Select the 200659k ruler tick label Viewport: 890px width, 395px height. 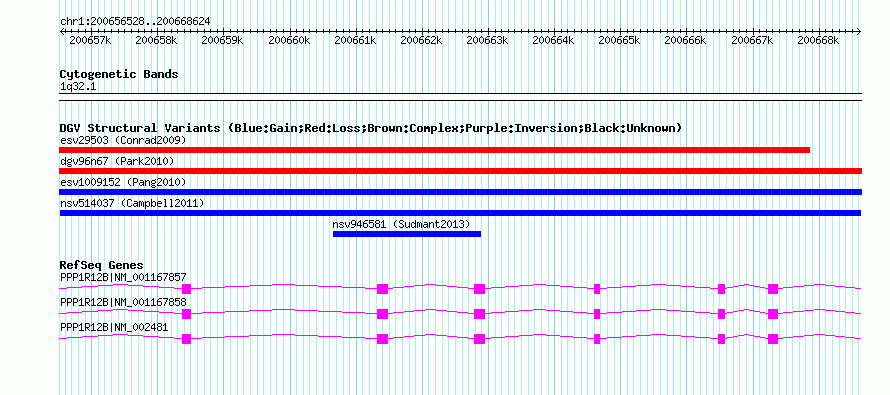tap(222, 40)
